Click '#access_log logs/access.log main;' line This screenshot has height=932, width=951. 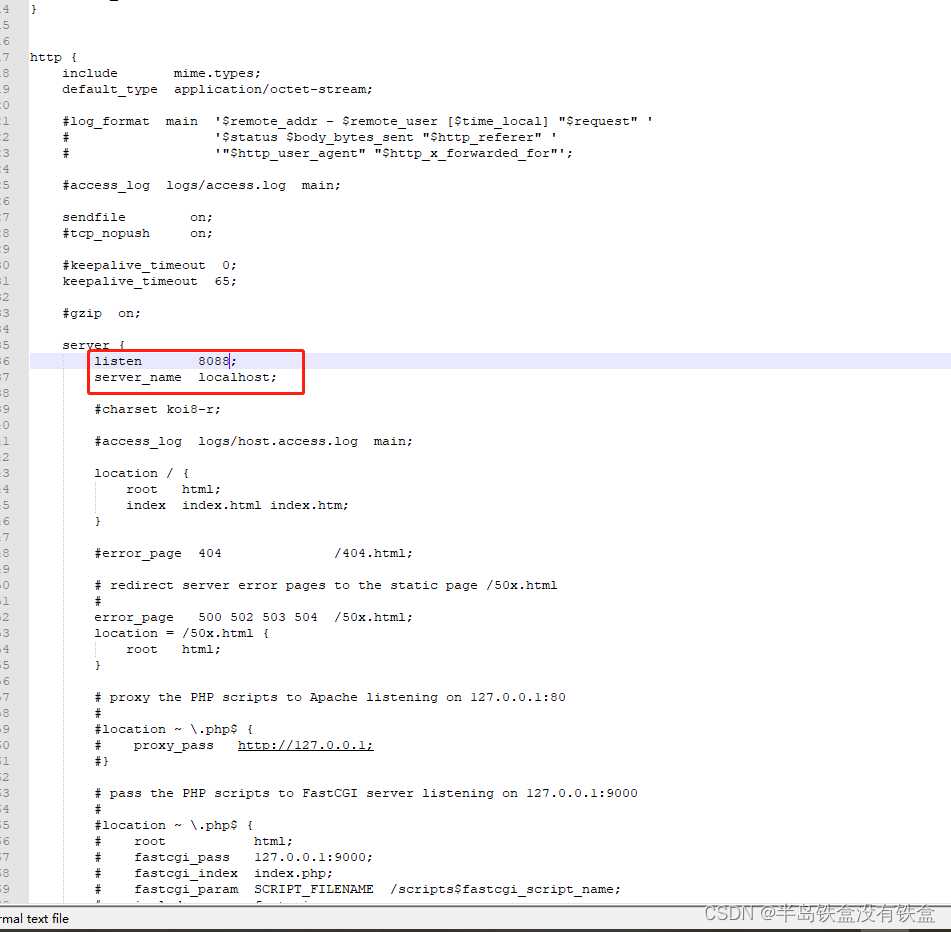[x=201, y=186]
